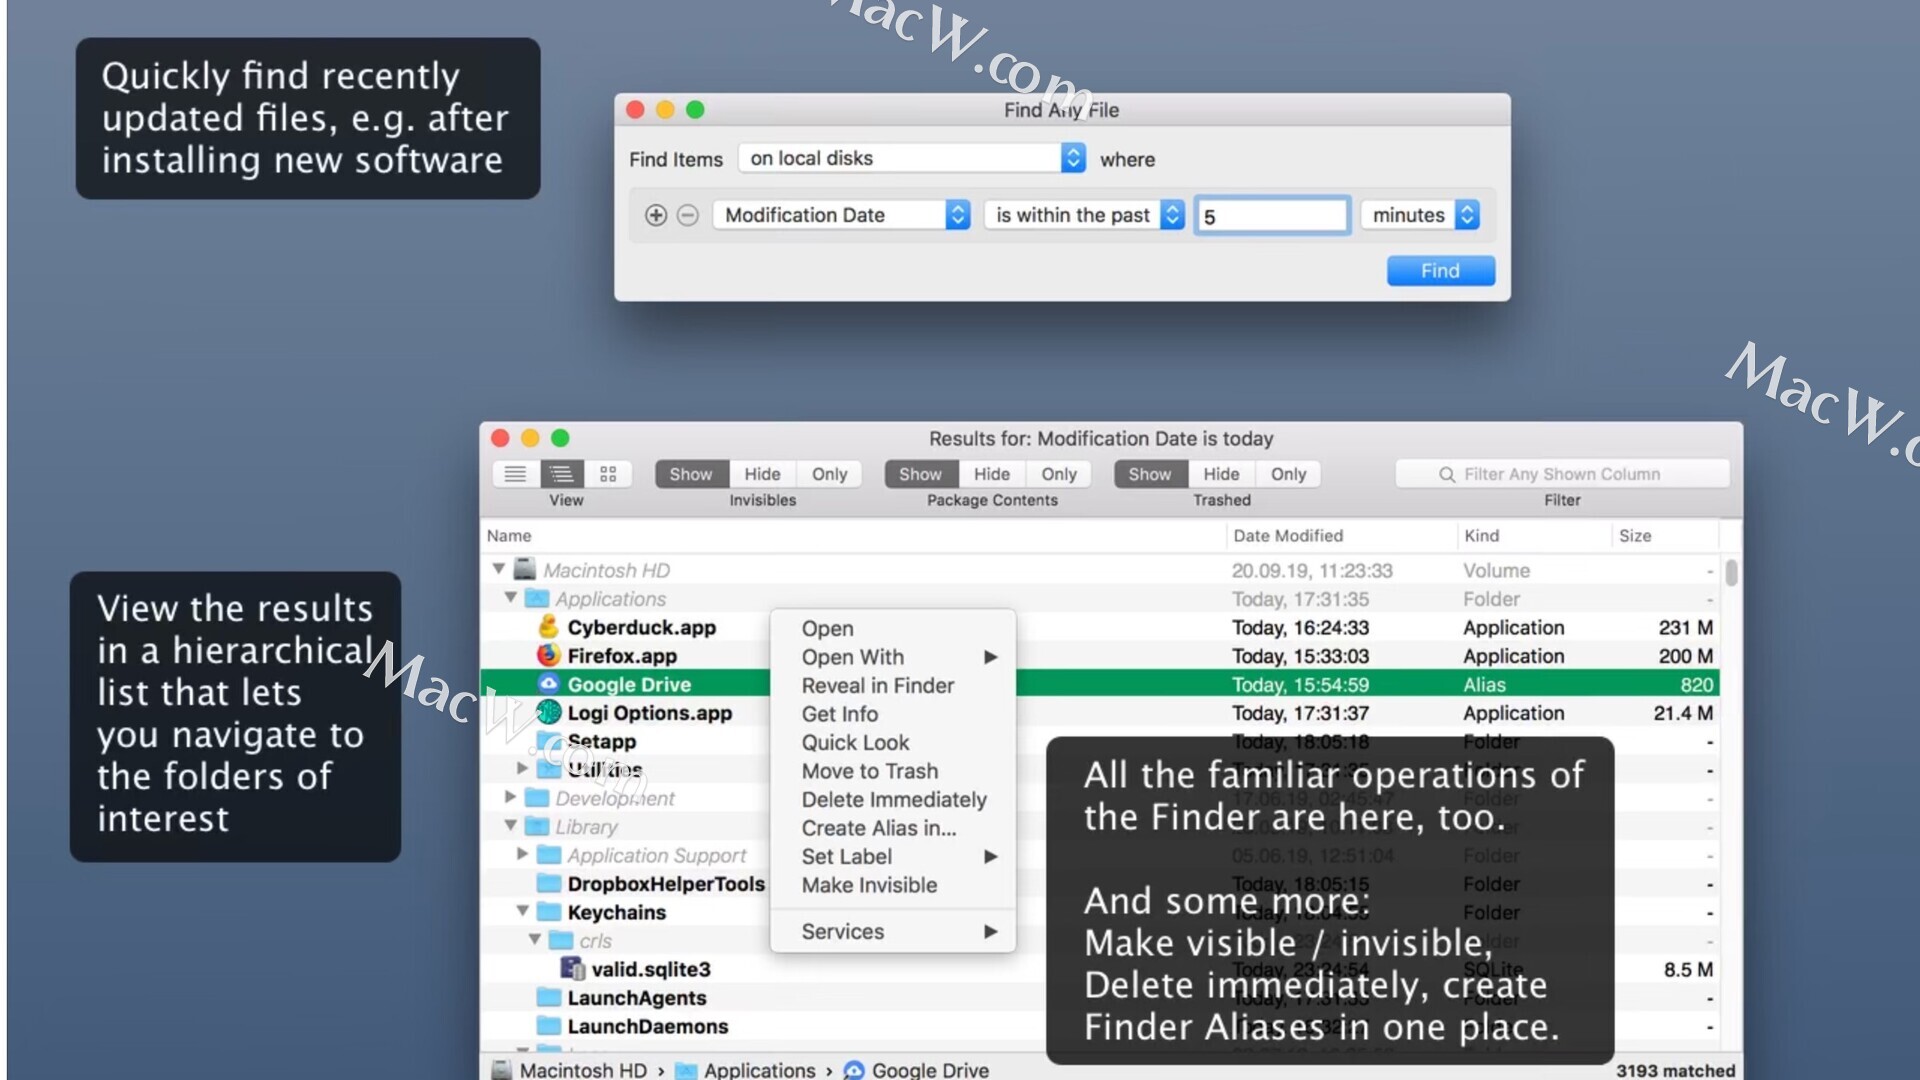
Task: Sort by the Size column header
Action: pyautogui.click(x=1665, y=535)
